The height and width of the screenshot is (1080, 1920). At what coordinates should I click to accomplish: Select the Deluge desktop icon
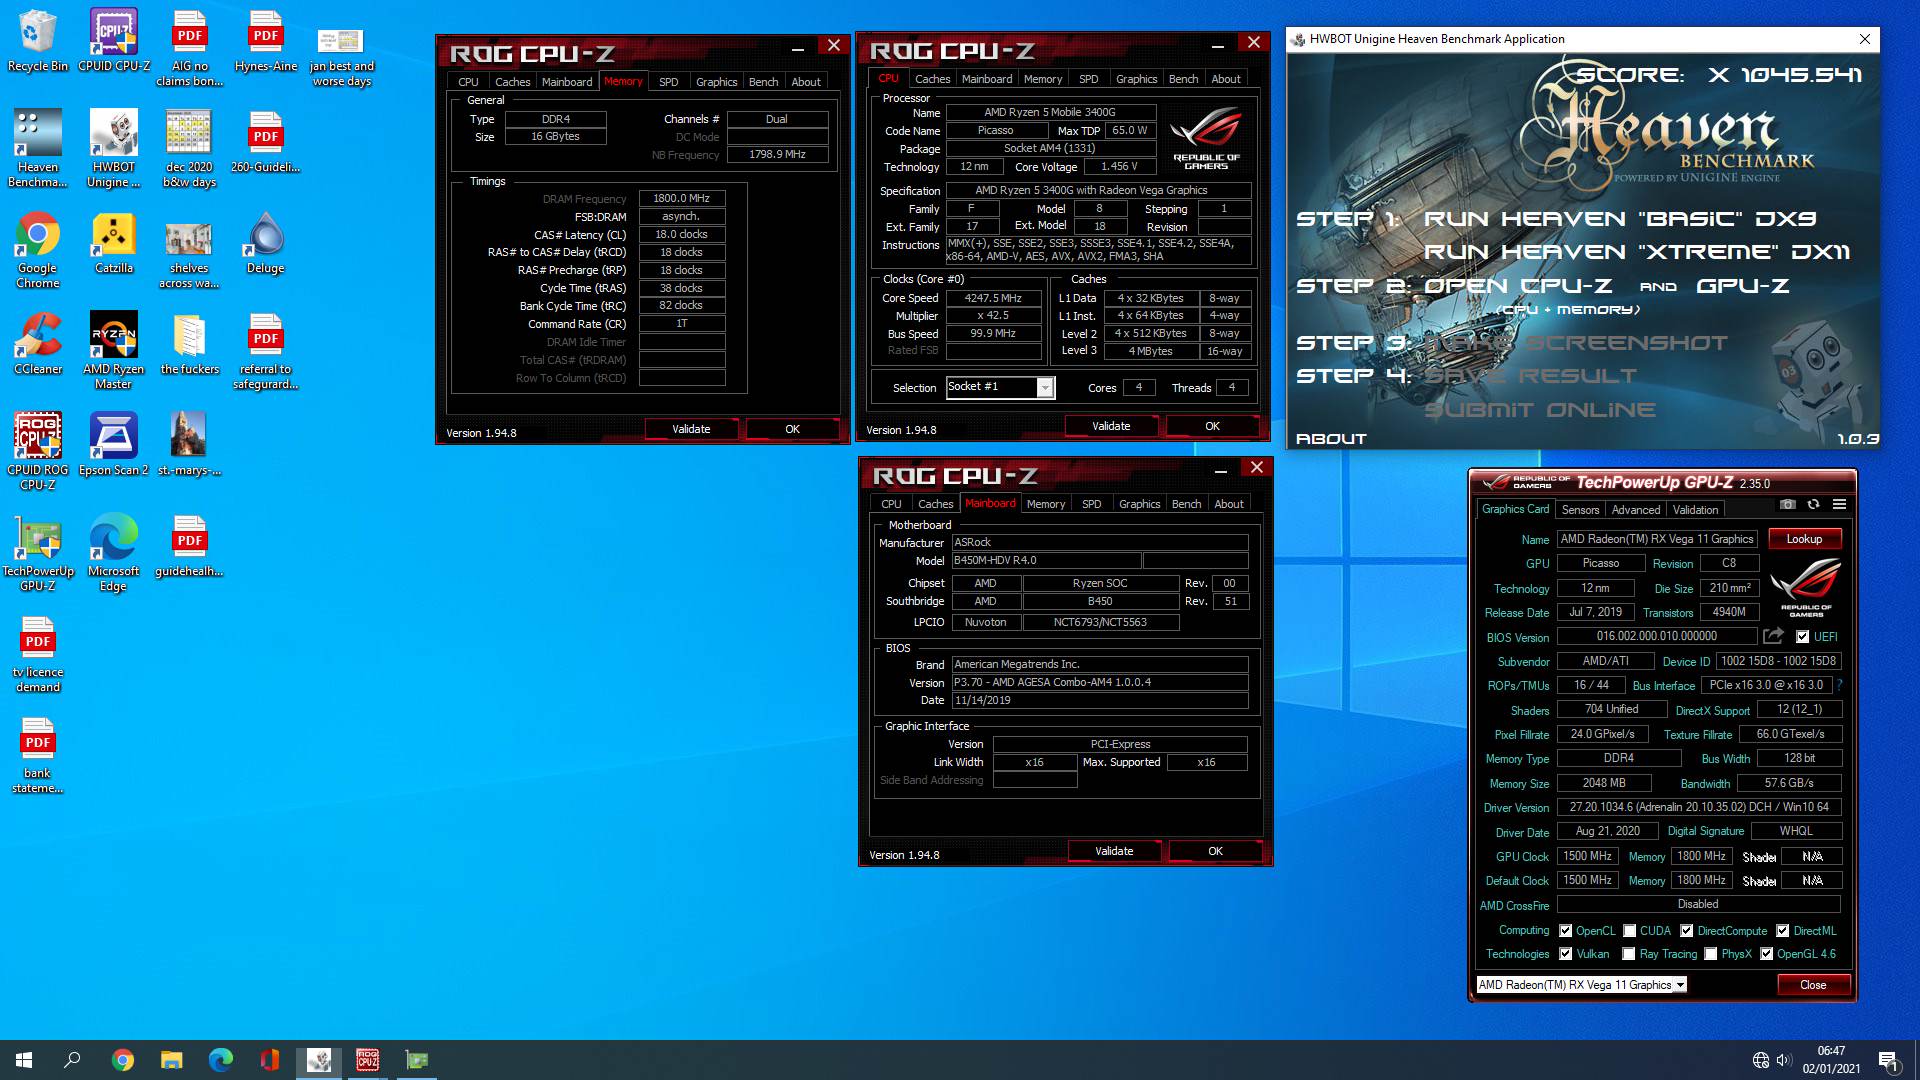(265, 243)
